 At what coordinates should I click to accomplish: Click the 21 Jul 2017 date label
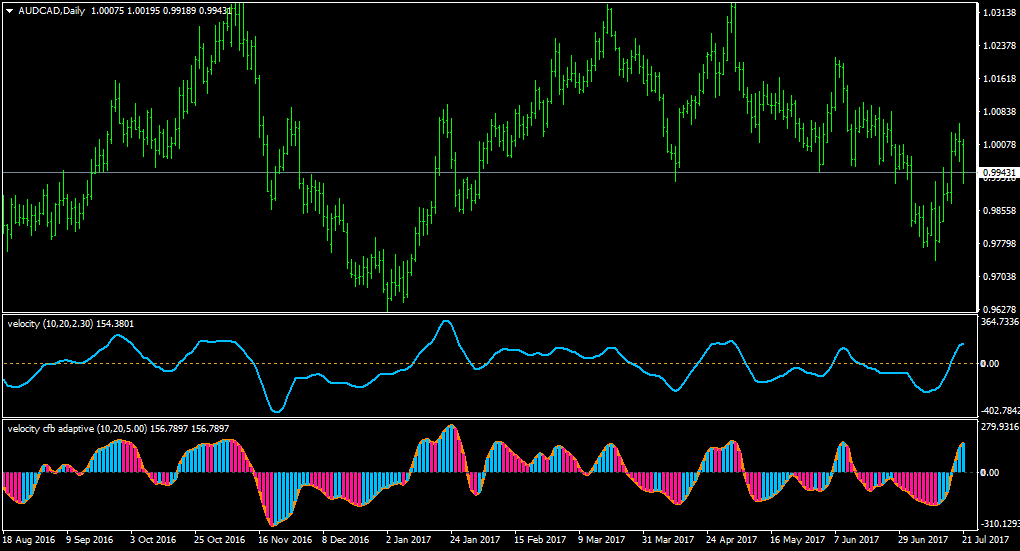984,539
